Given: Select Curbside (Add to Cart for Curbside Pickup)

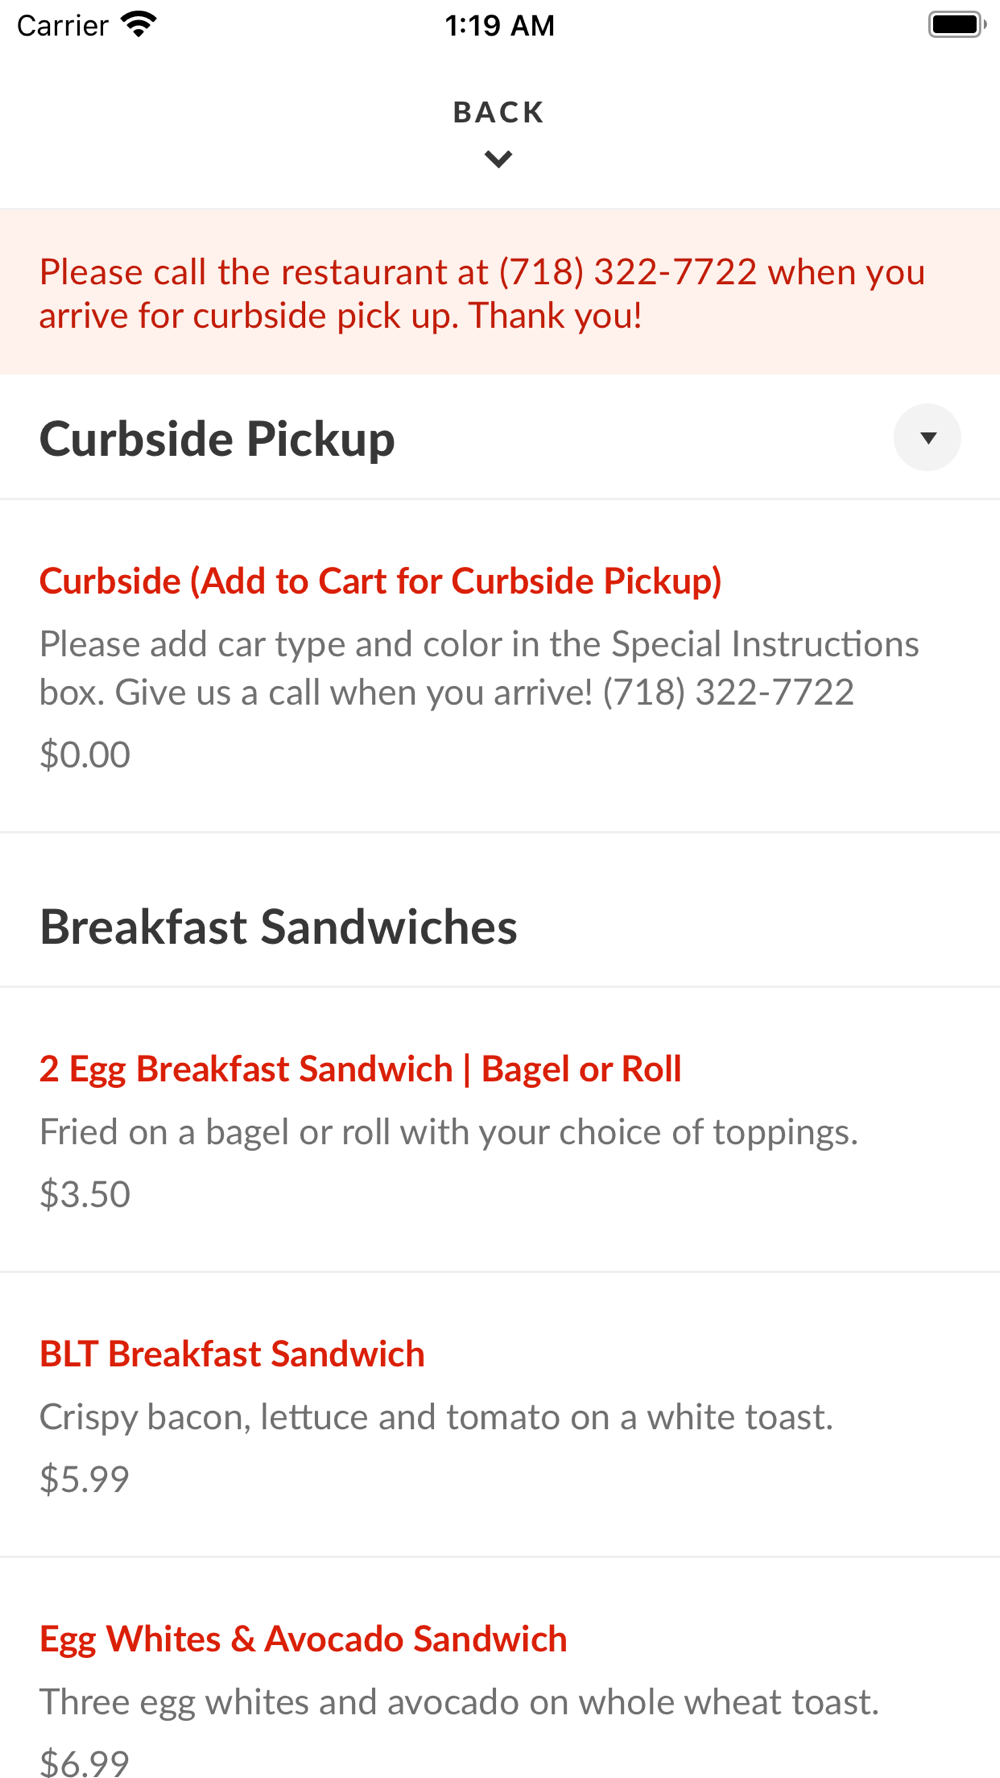Looking at the screenshot, I should pos(380,581).
